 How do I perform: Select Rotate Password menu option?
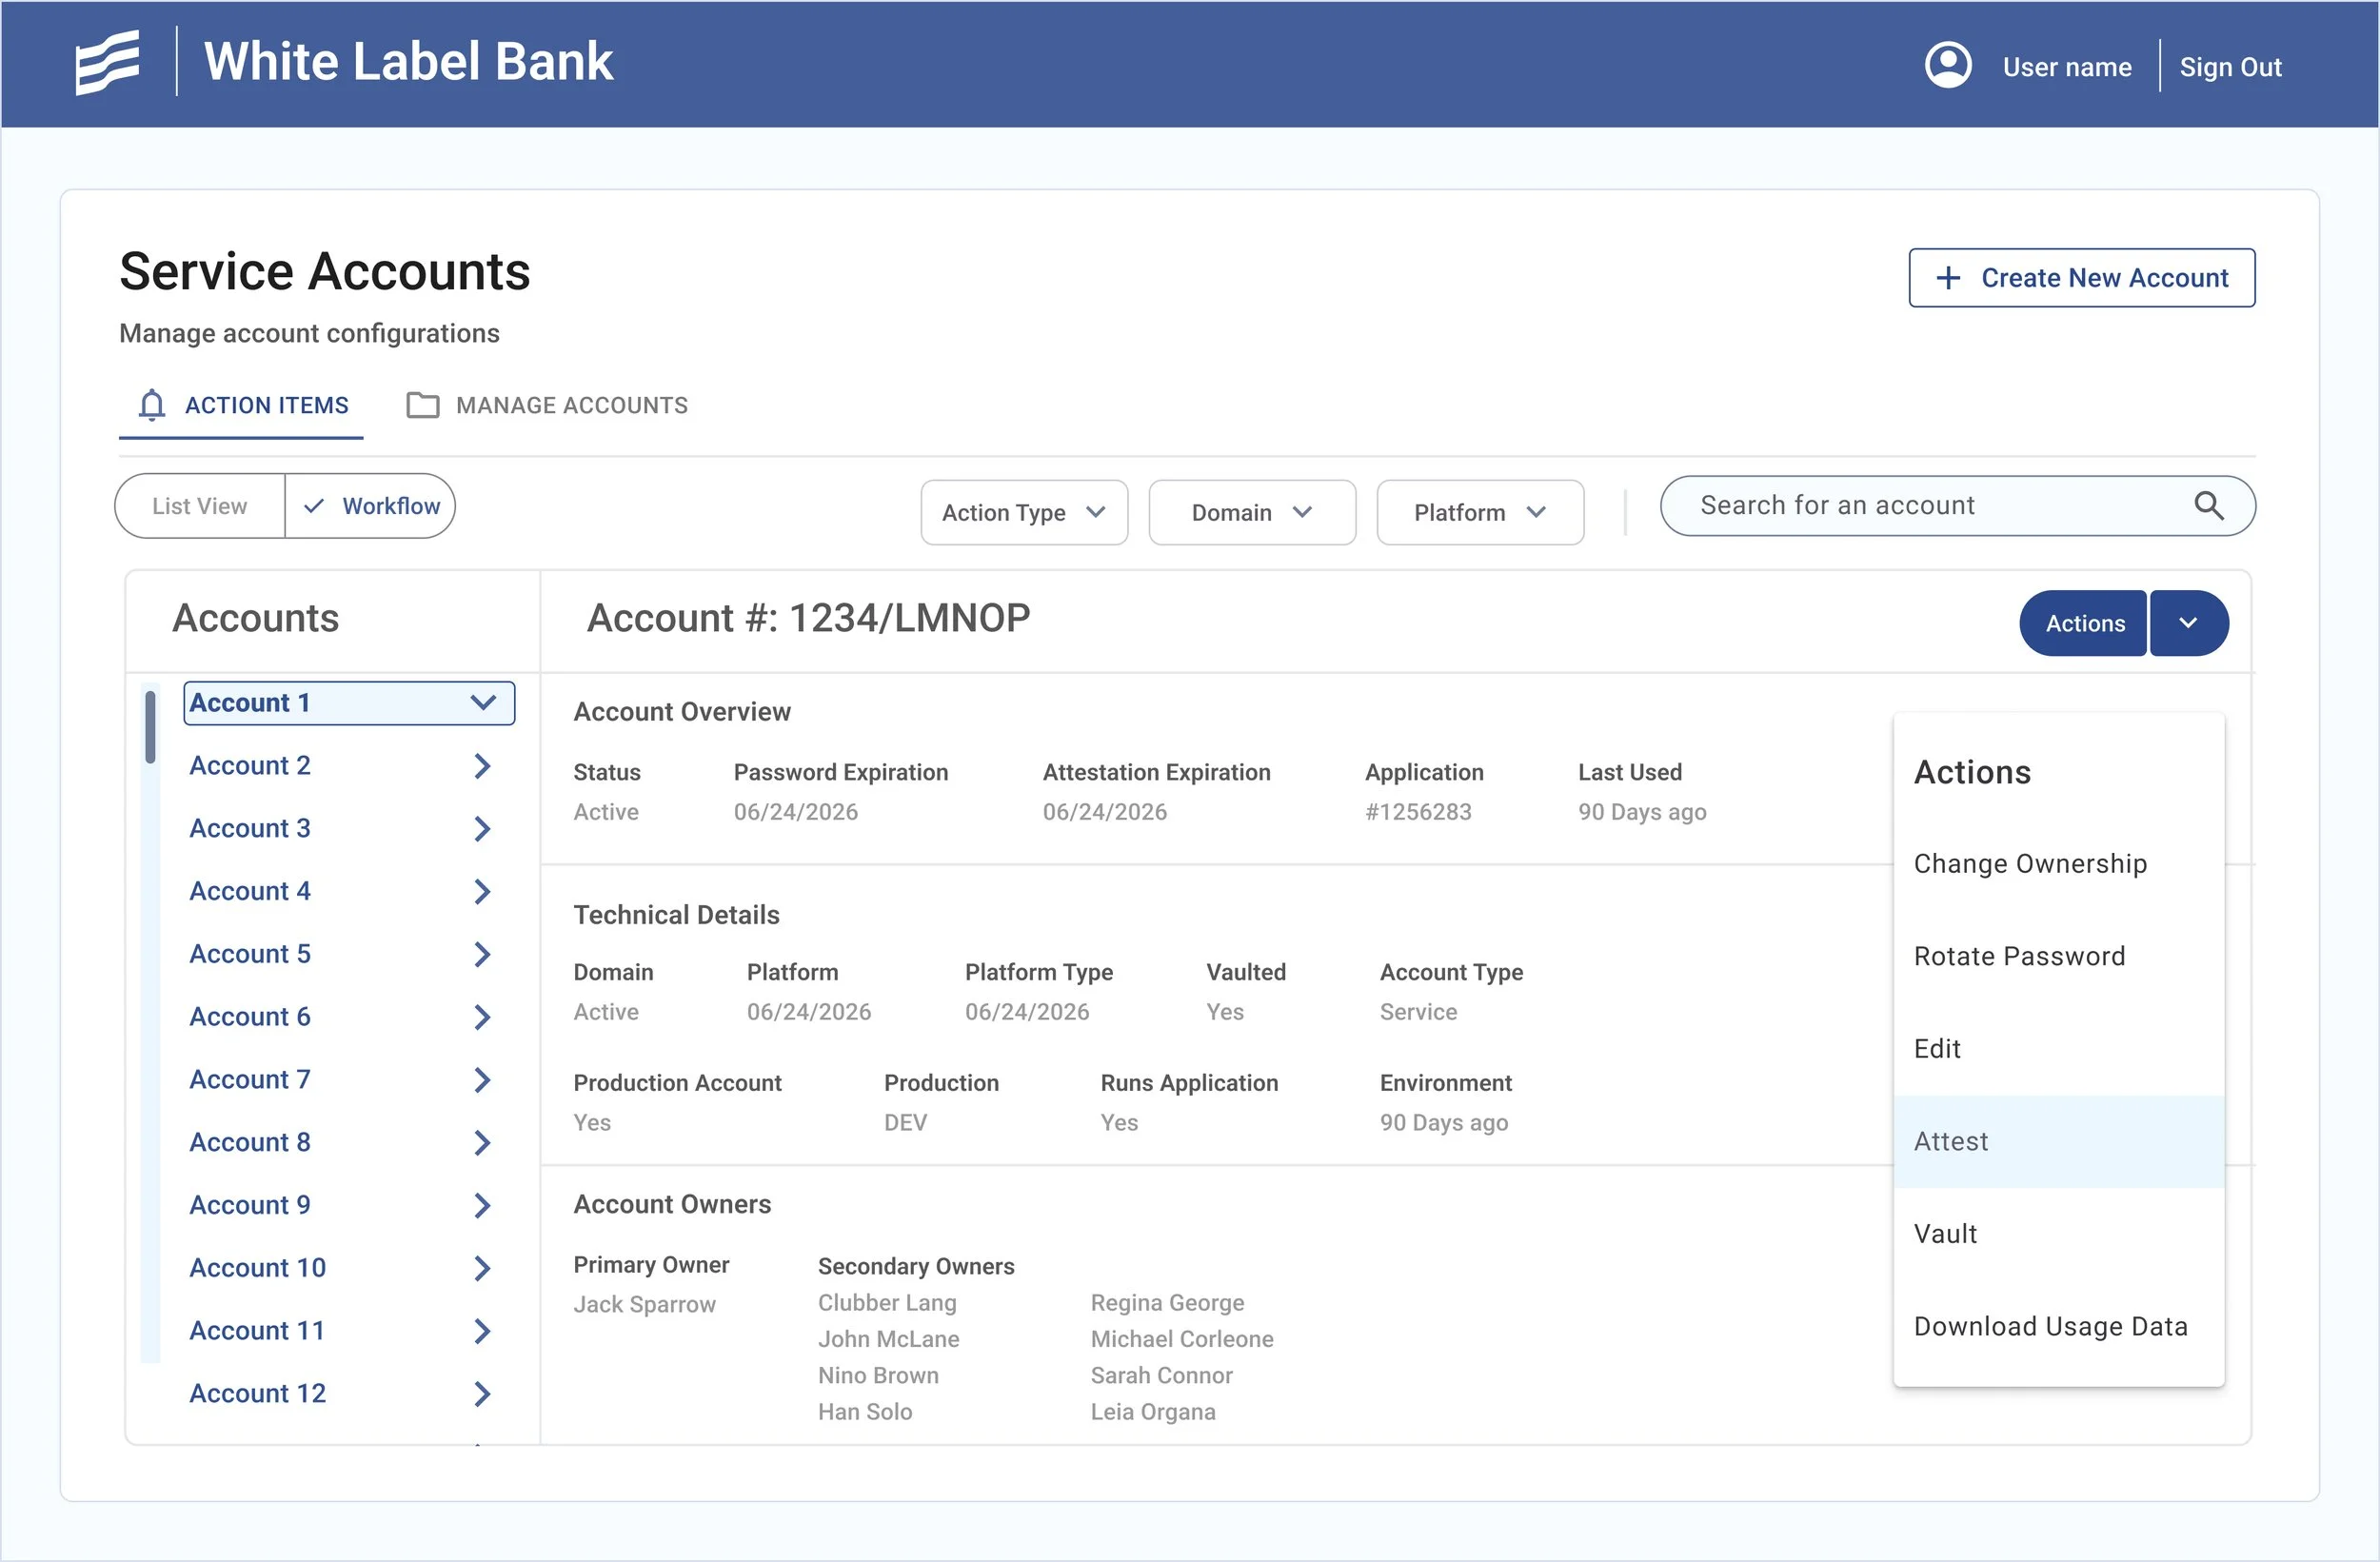click(x=2018, y=956)
